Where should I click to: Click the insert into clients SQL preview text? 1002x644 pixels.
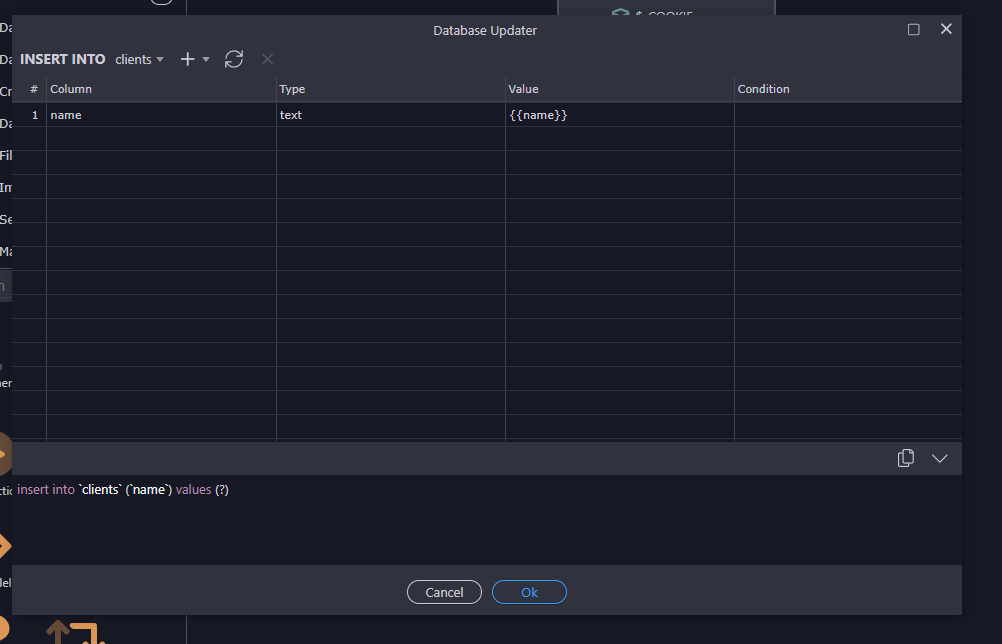click(x=120, y=490)
